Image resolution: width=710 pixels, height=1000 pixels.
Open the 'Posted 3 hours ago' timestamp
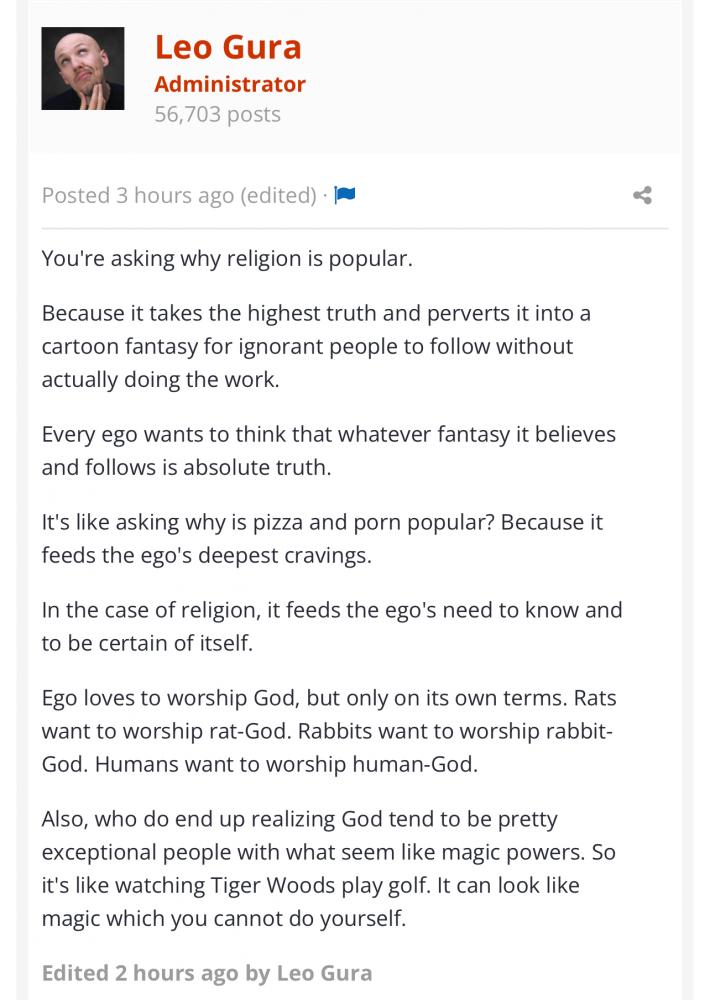tap(138, 195)
